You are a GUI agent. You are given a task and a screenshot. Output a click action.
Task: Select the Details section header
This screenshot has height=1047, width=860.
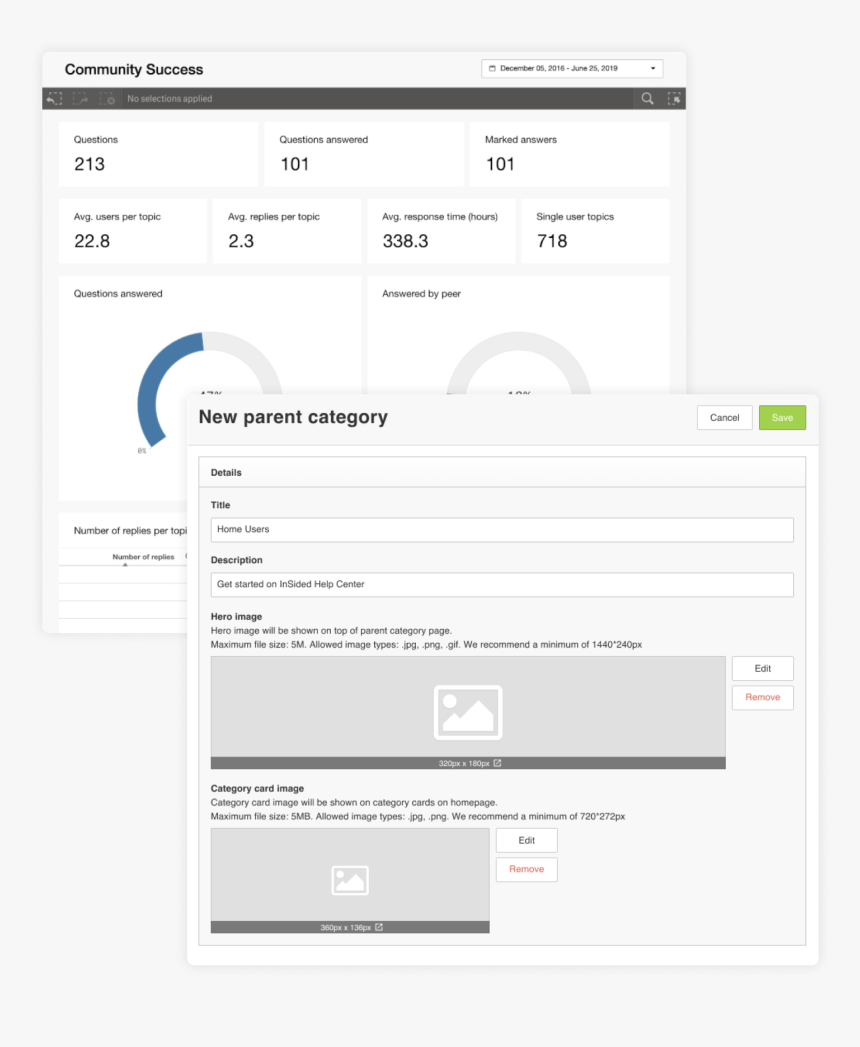click(225, 472)
